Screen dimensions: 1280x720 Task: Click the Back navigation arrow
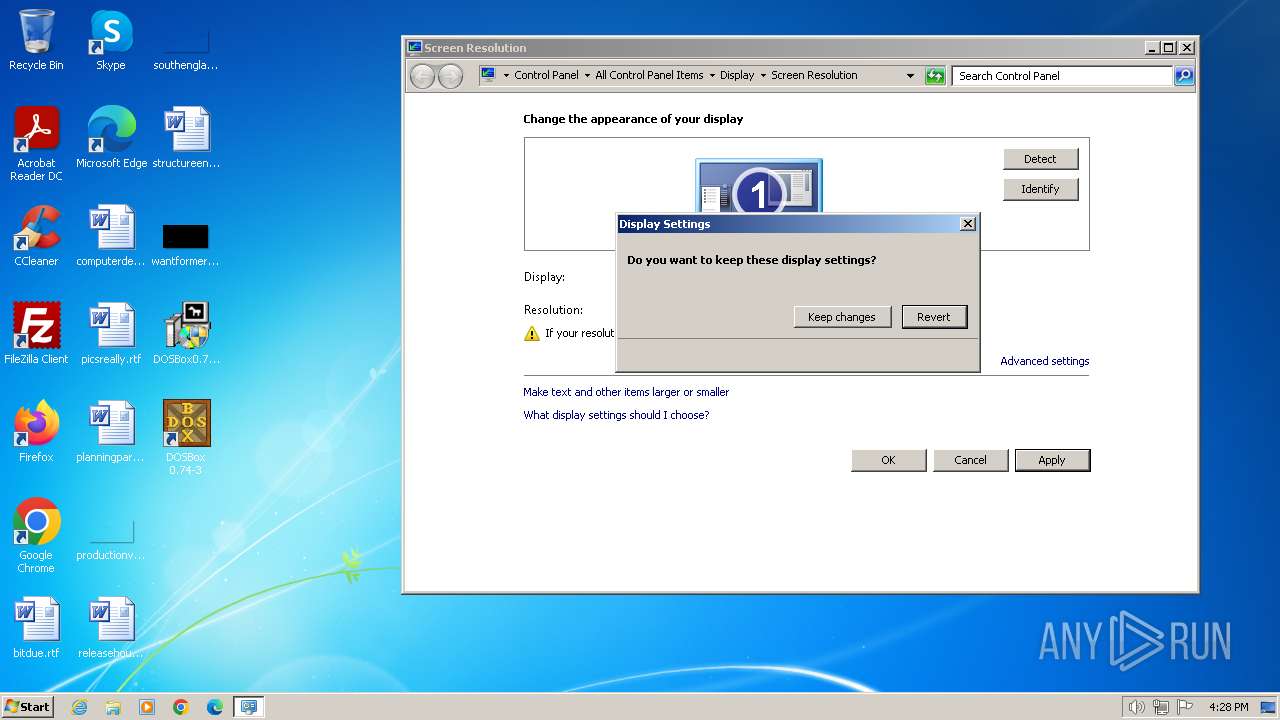[423, 76]
